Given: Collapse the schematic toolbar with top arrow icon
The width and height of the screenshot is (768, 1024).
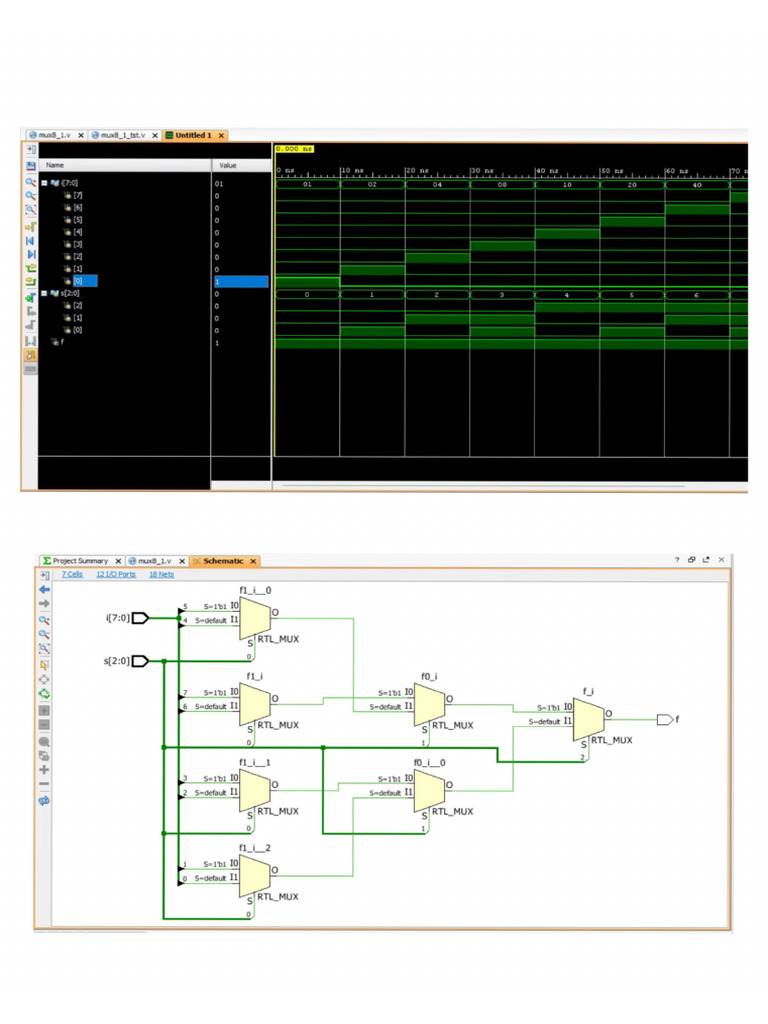Looking at the screenshot, I should coord(44,575).
